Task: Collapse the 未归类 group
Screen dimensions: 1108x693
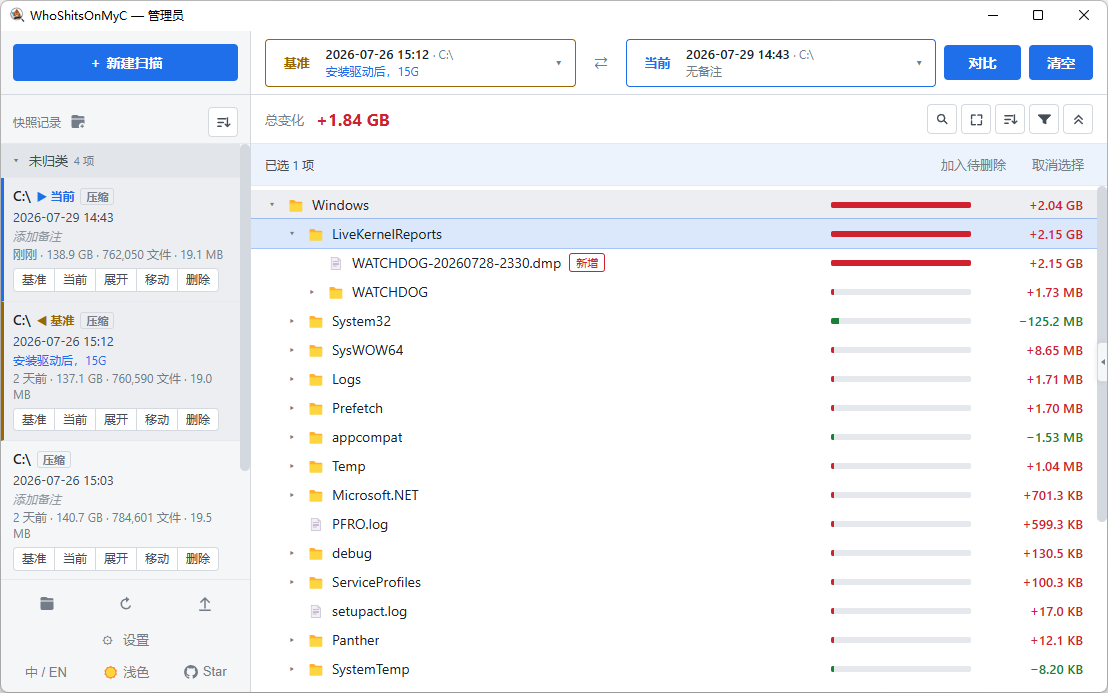Action: (x=16, y=161)
